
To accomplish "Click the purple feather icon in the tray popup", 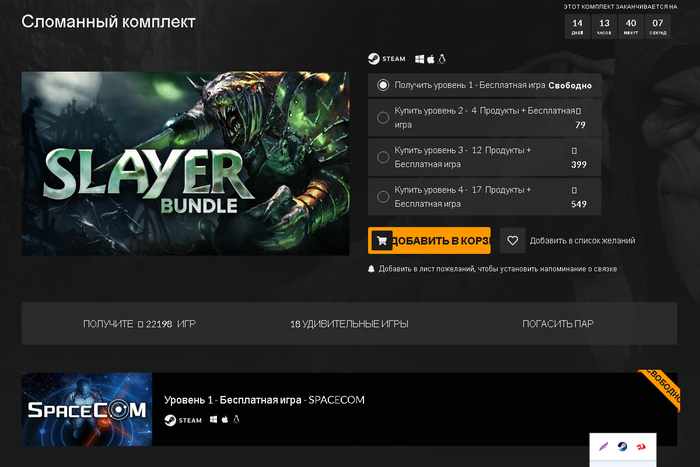I will coord(603,448).
